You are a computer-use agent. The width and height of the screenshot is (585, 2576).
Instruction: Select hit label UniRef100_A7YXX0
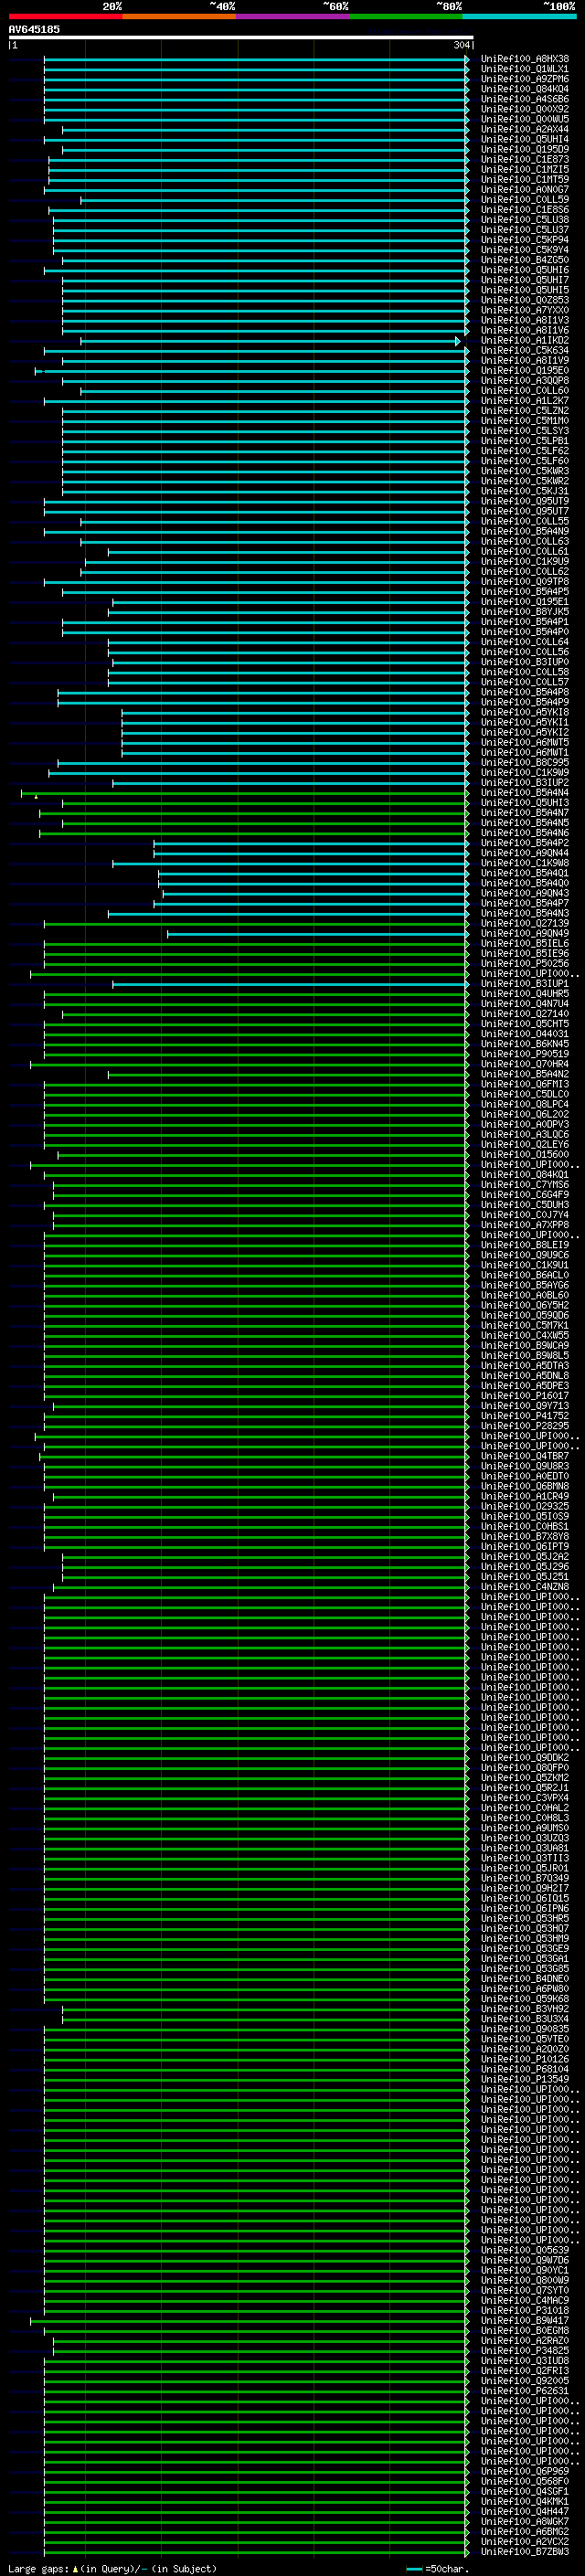(x=525, y=310)
